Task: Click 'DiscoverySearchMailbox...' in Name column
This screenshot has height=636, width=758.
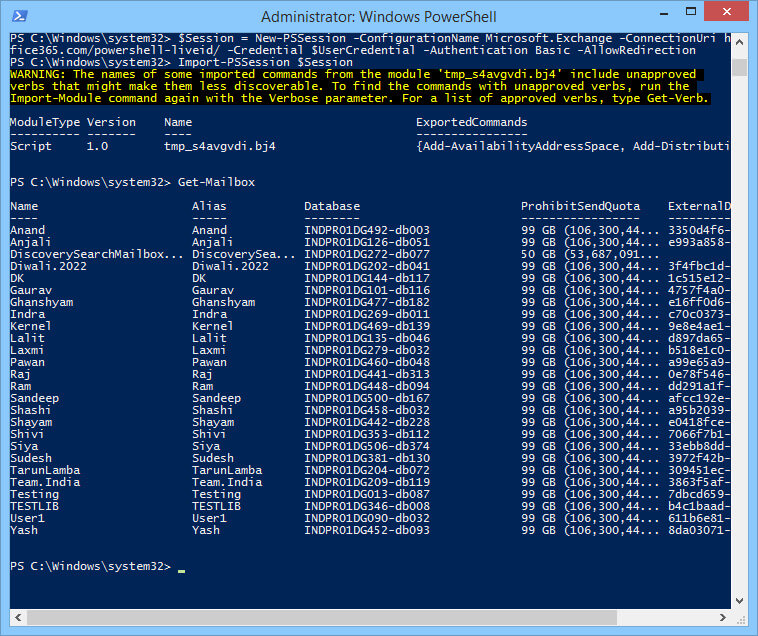Action: pos(97,254)
